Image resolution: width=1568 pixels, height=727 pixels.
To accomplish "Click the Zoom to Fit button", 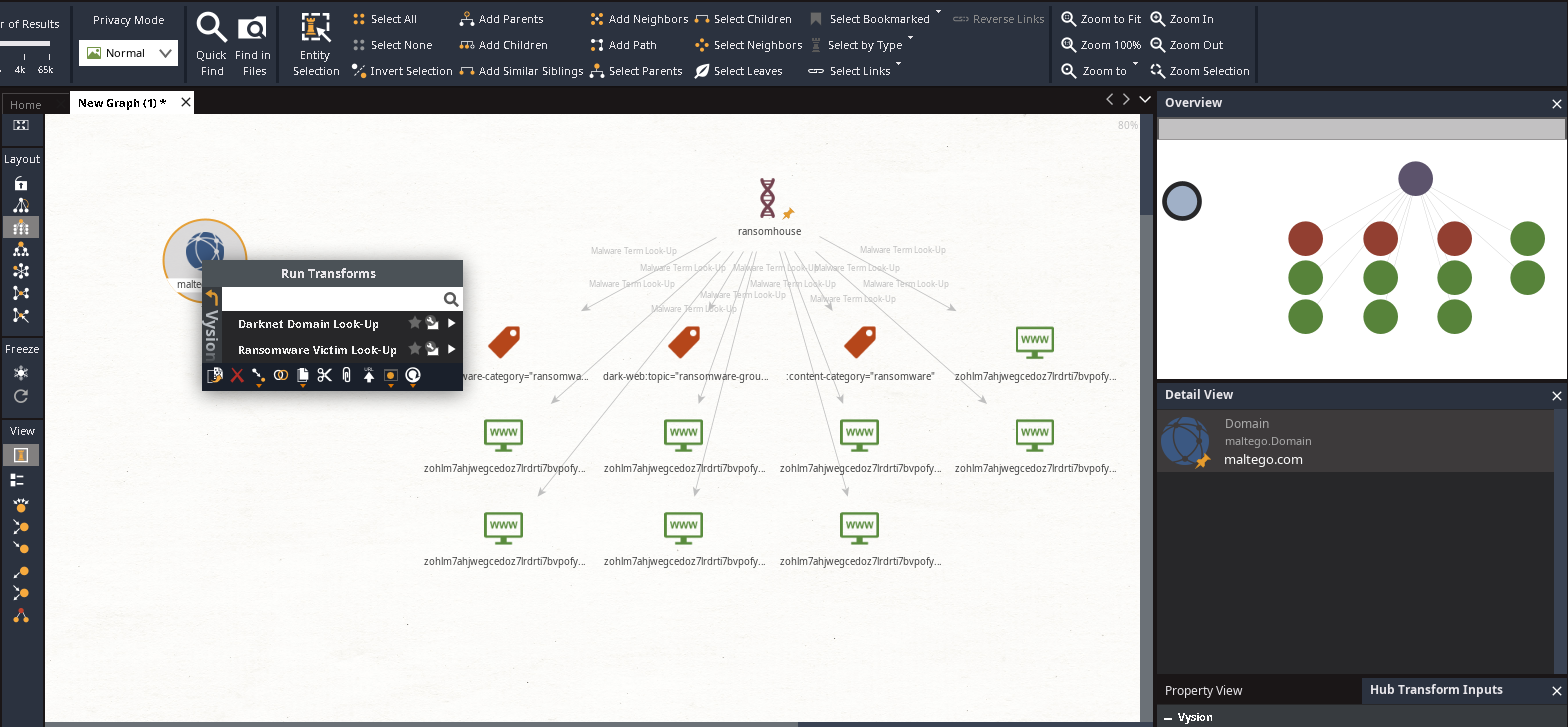I will point(1100,19).
